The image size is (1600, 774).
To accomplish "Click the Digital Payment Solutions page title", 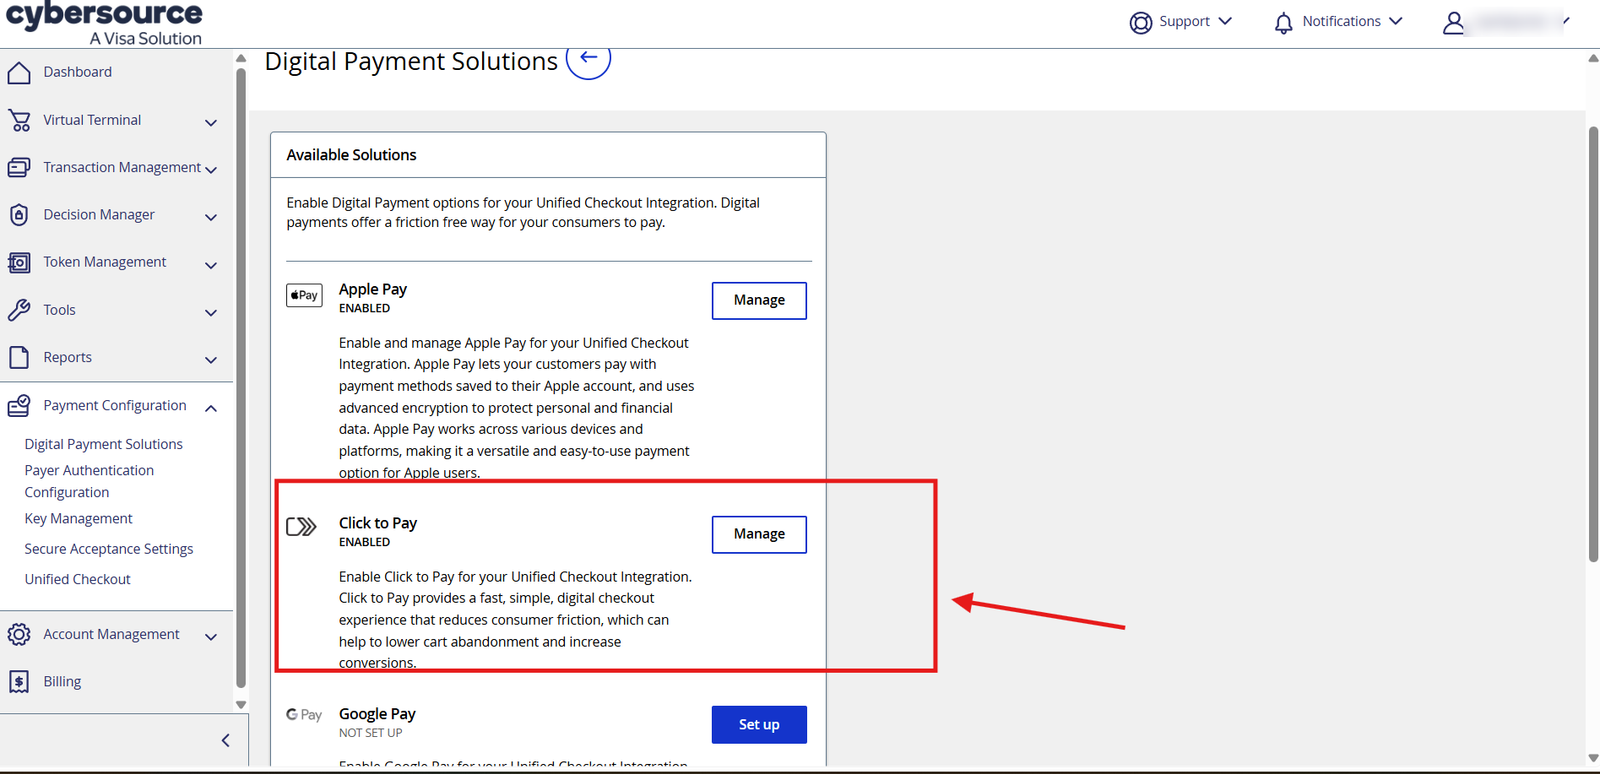I will 411,61.
